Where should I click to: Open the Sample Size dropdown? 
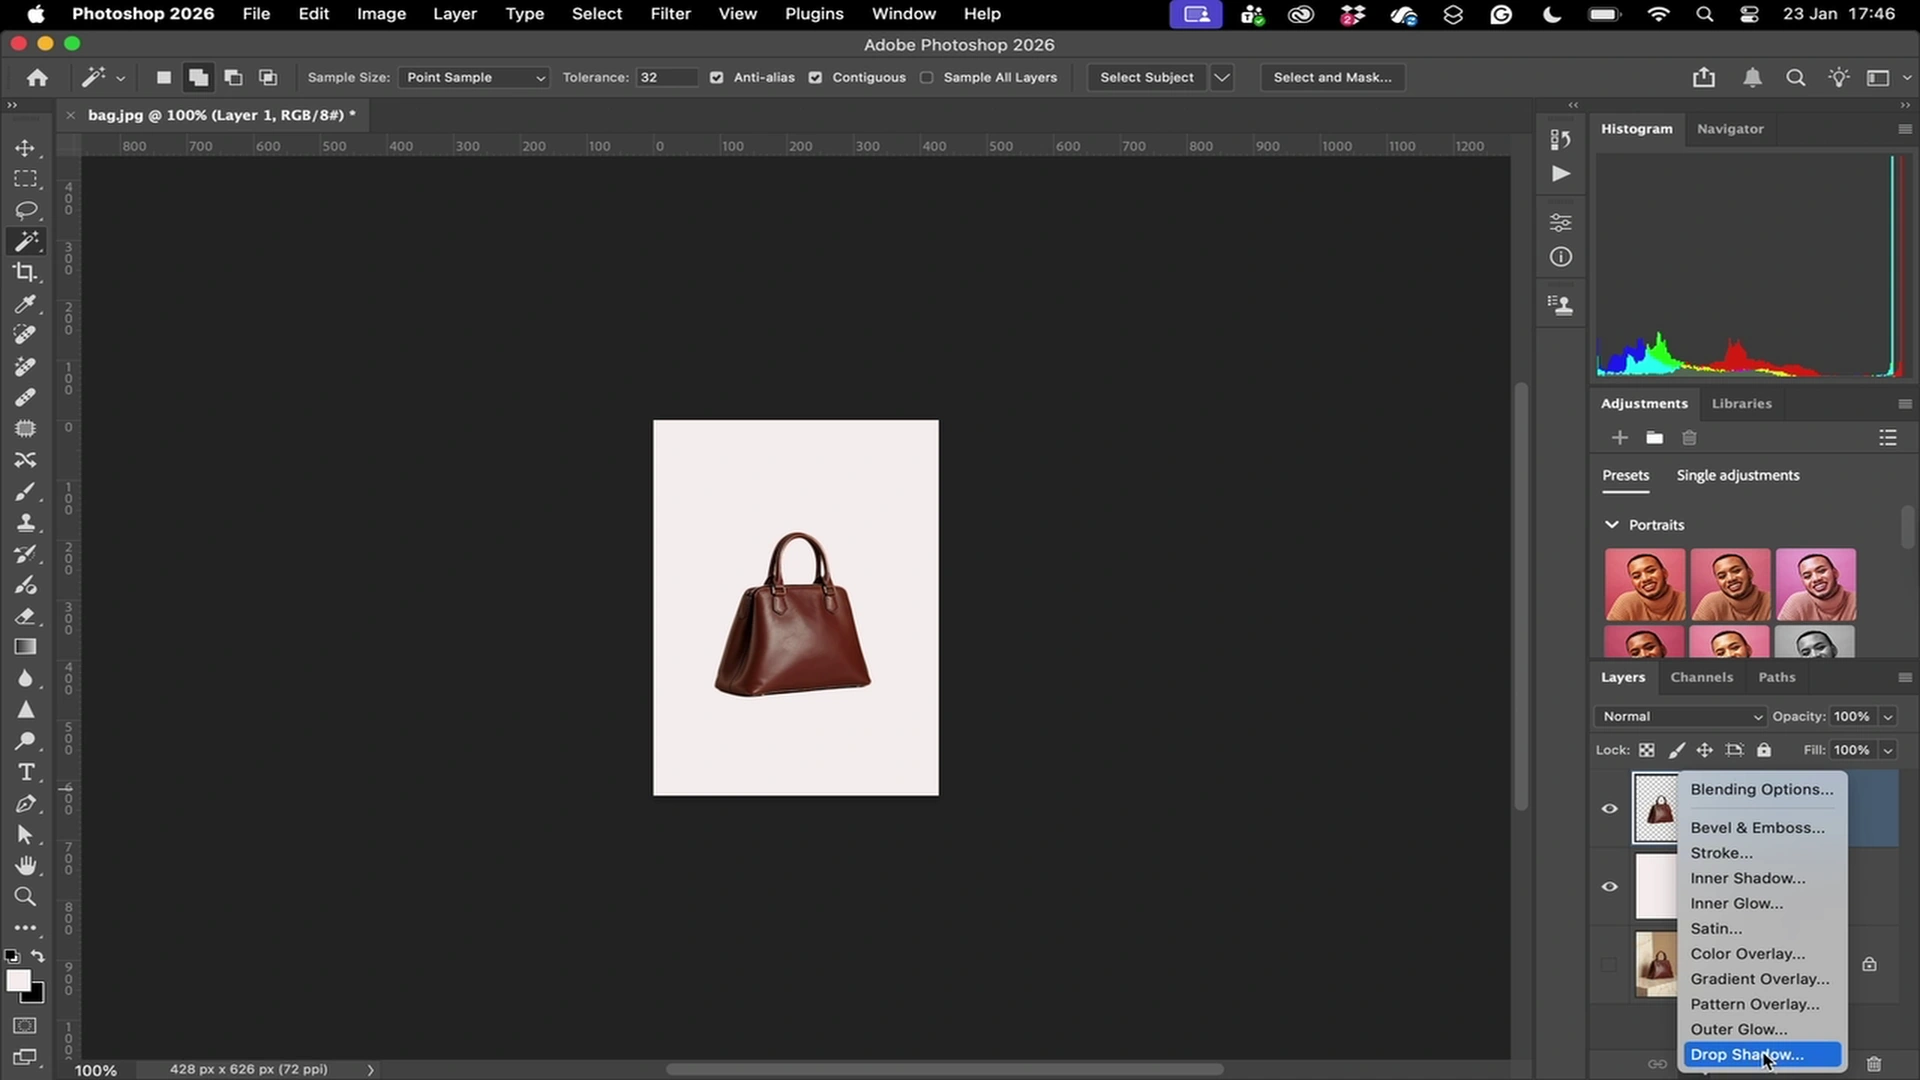[x=474, y=78]
